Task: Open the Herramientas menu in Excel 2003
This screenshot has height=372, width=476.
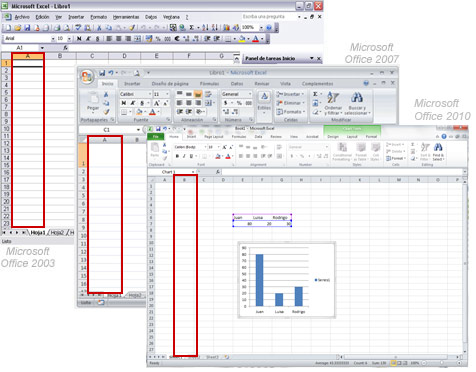Action: click(x=126, y=17)
